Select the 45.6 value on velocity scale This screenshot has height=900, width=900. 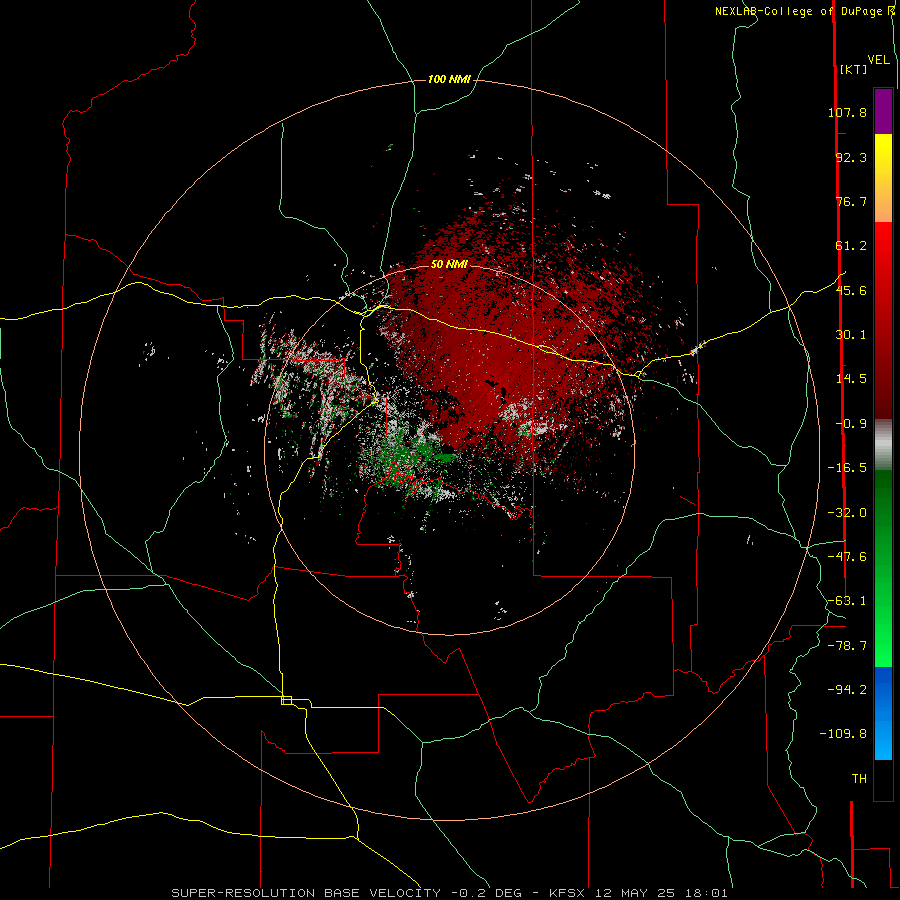(851, 290)
